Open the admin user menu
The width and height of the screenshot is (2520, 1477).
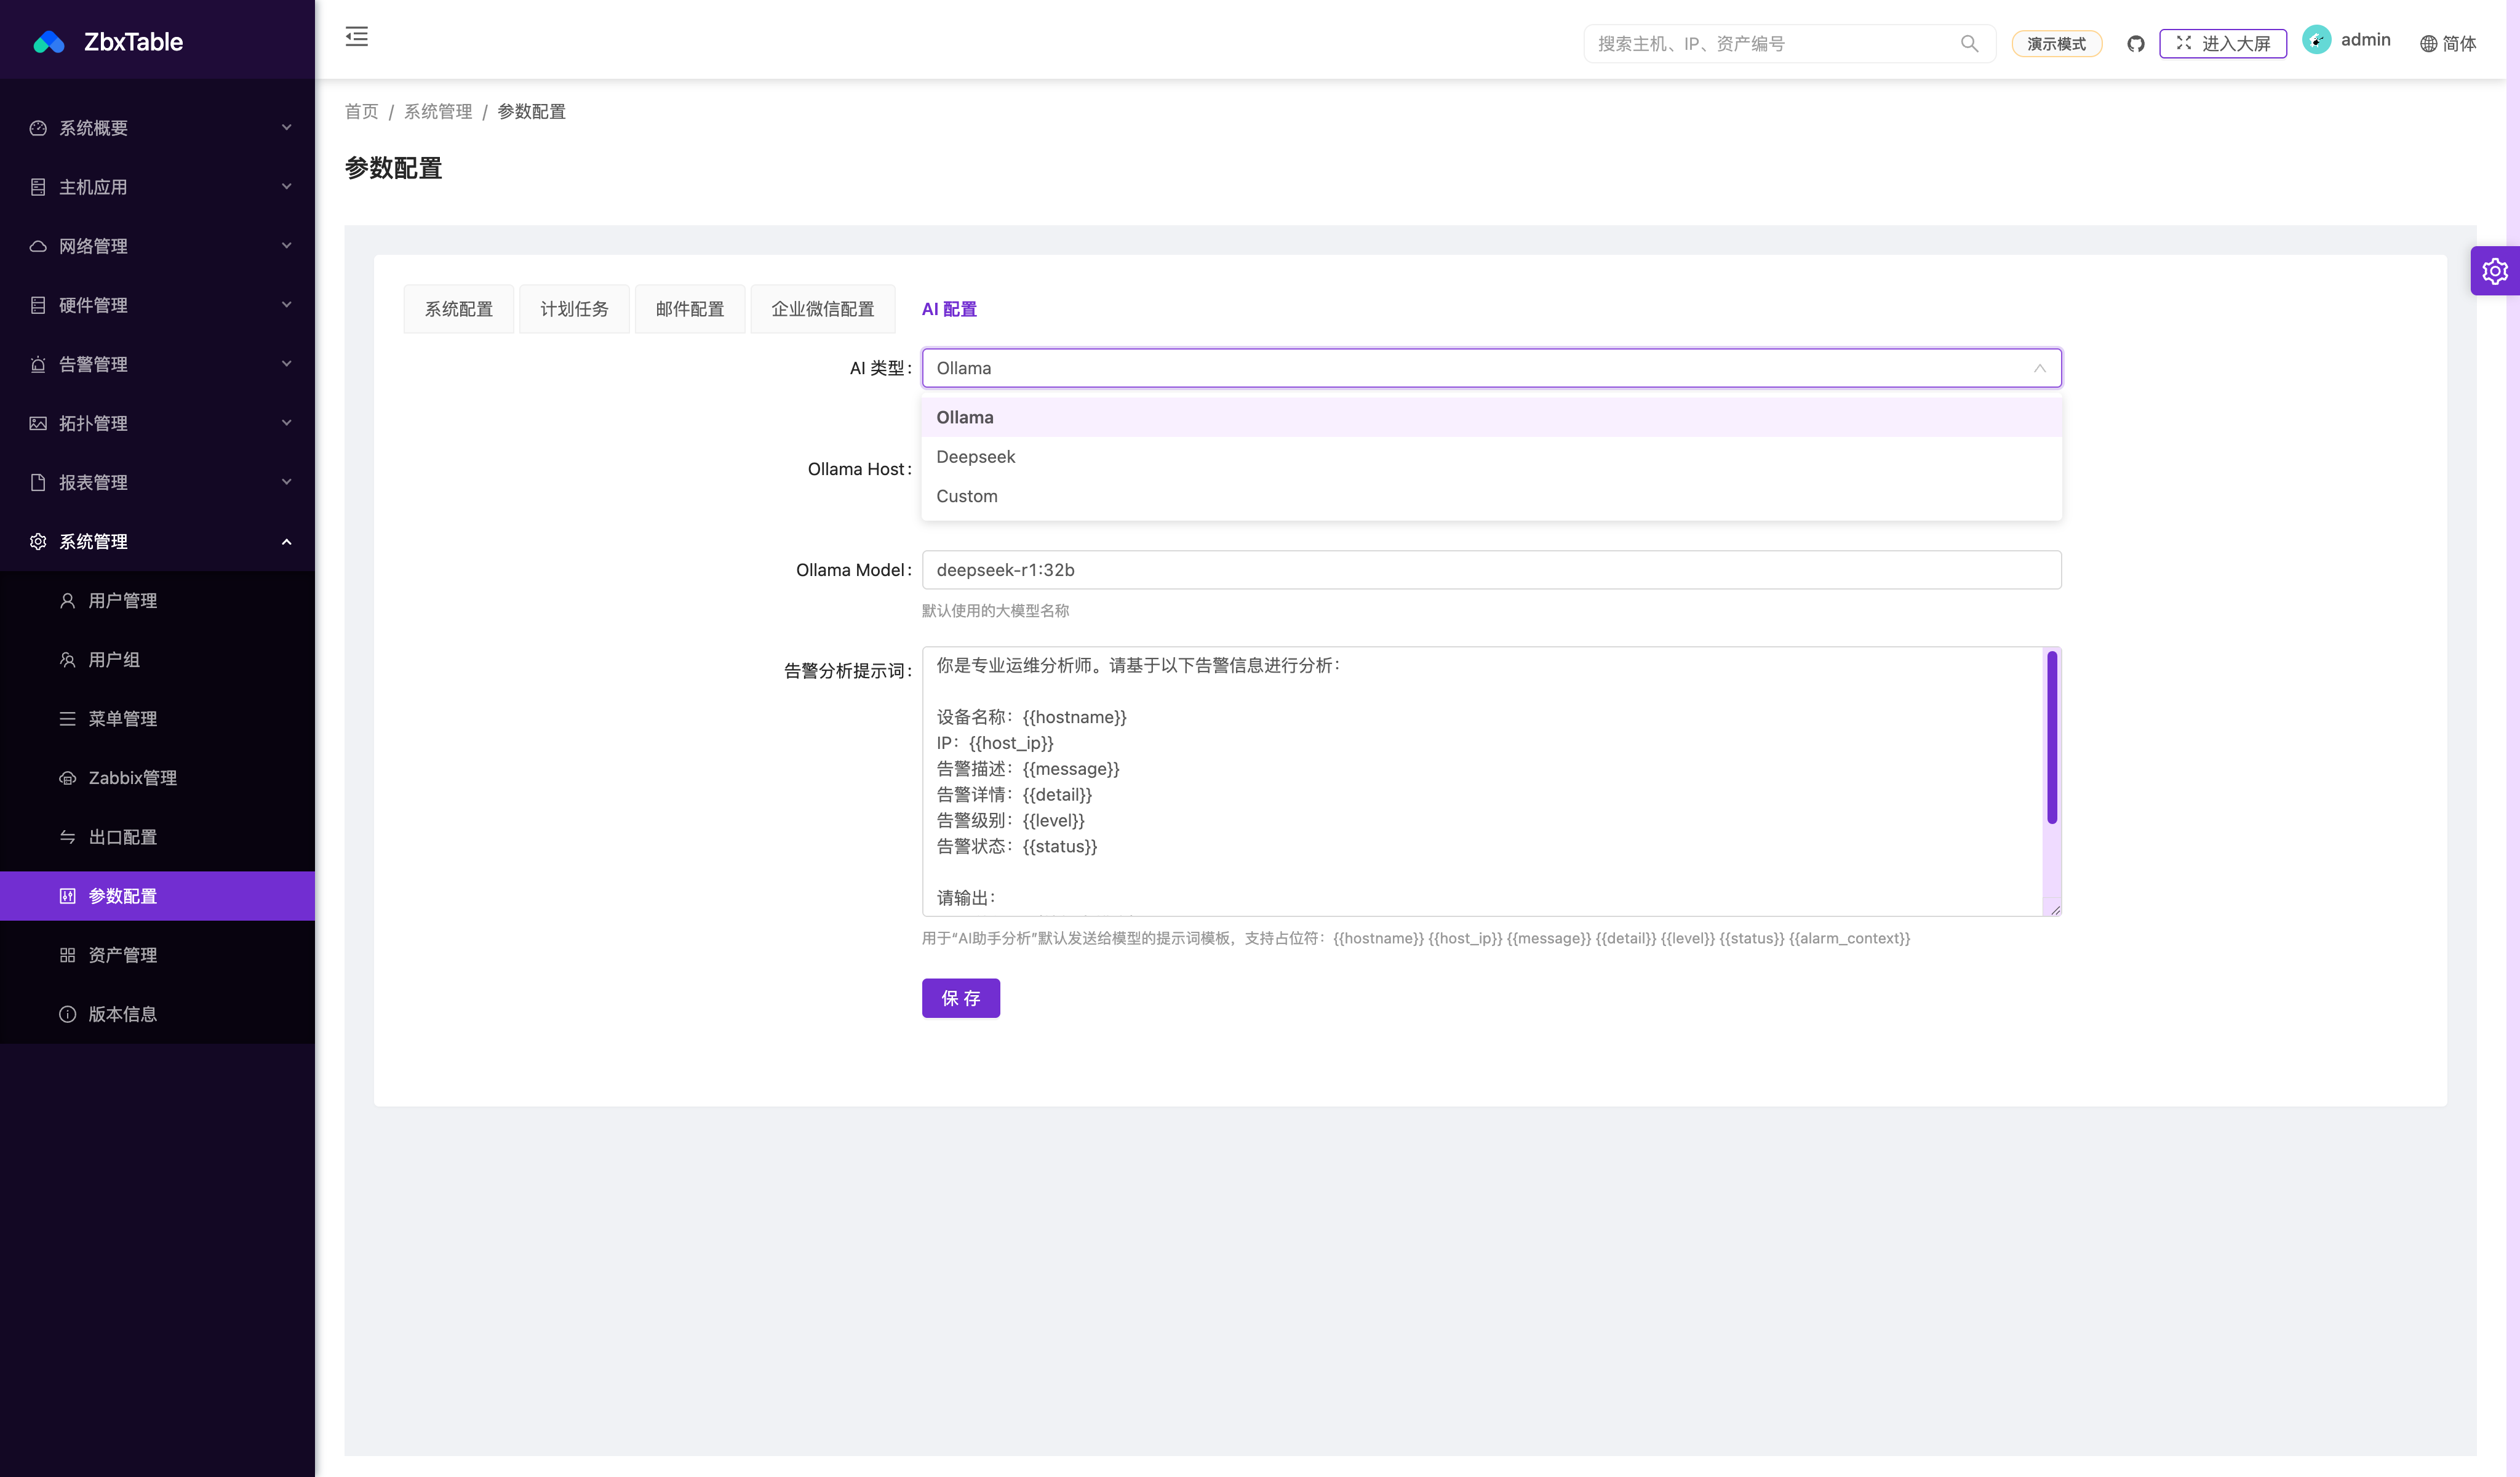click(x=2346, y=40)
